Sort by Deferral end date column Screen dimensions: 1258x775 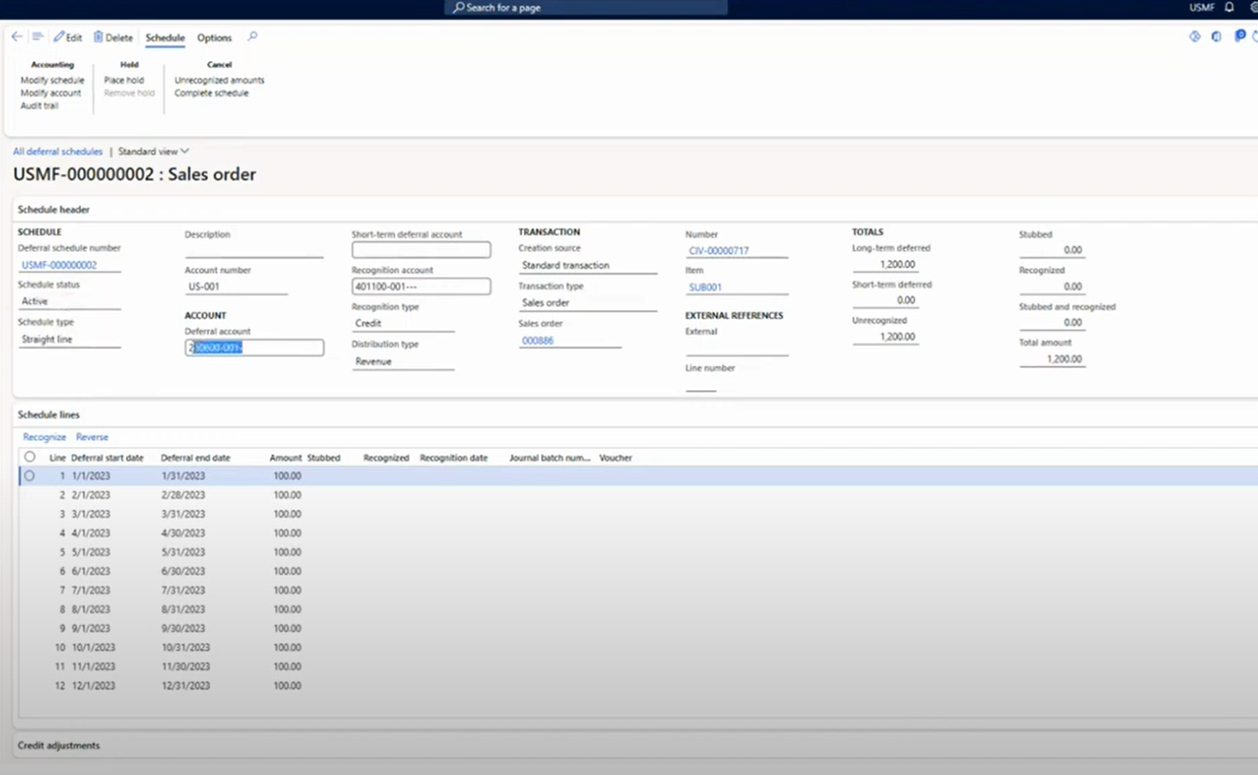point(195,458)
